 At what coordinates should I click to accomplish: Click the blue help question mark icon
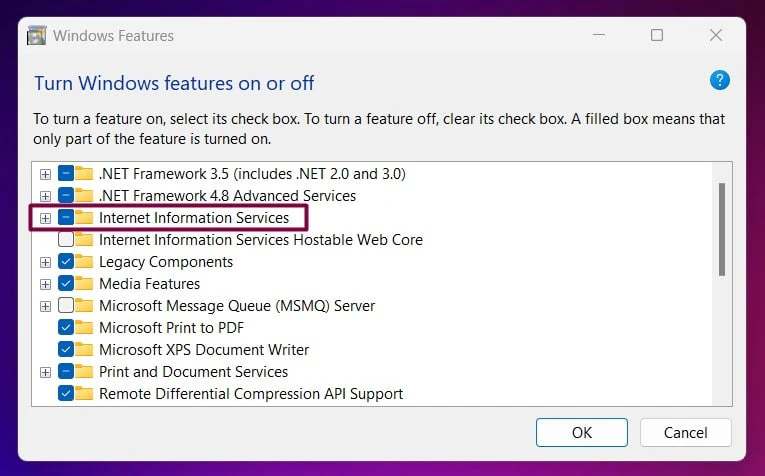[x=720, y=80]
